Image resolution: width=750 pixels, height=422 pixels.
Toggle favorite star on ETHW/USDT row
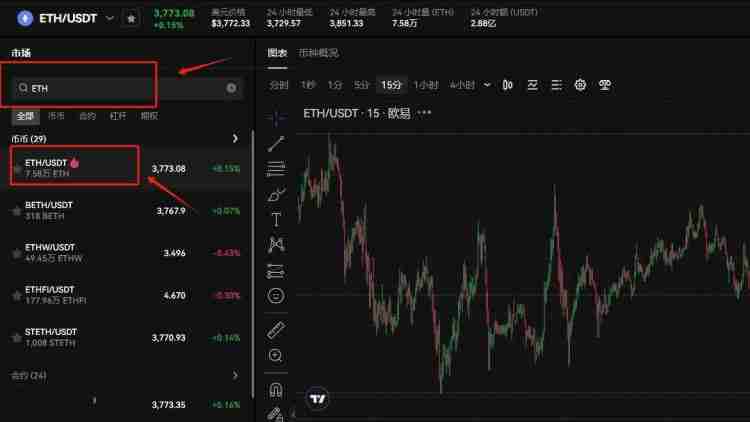tap(16, 253)
